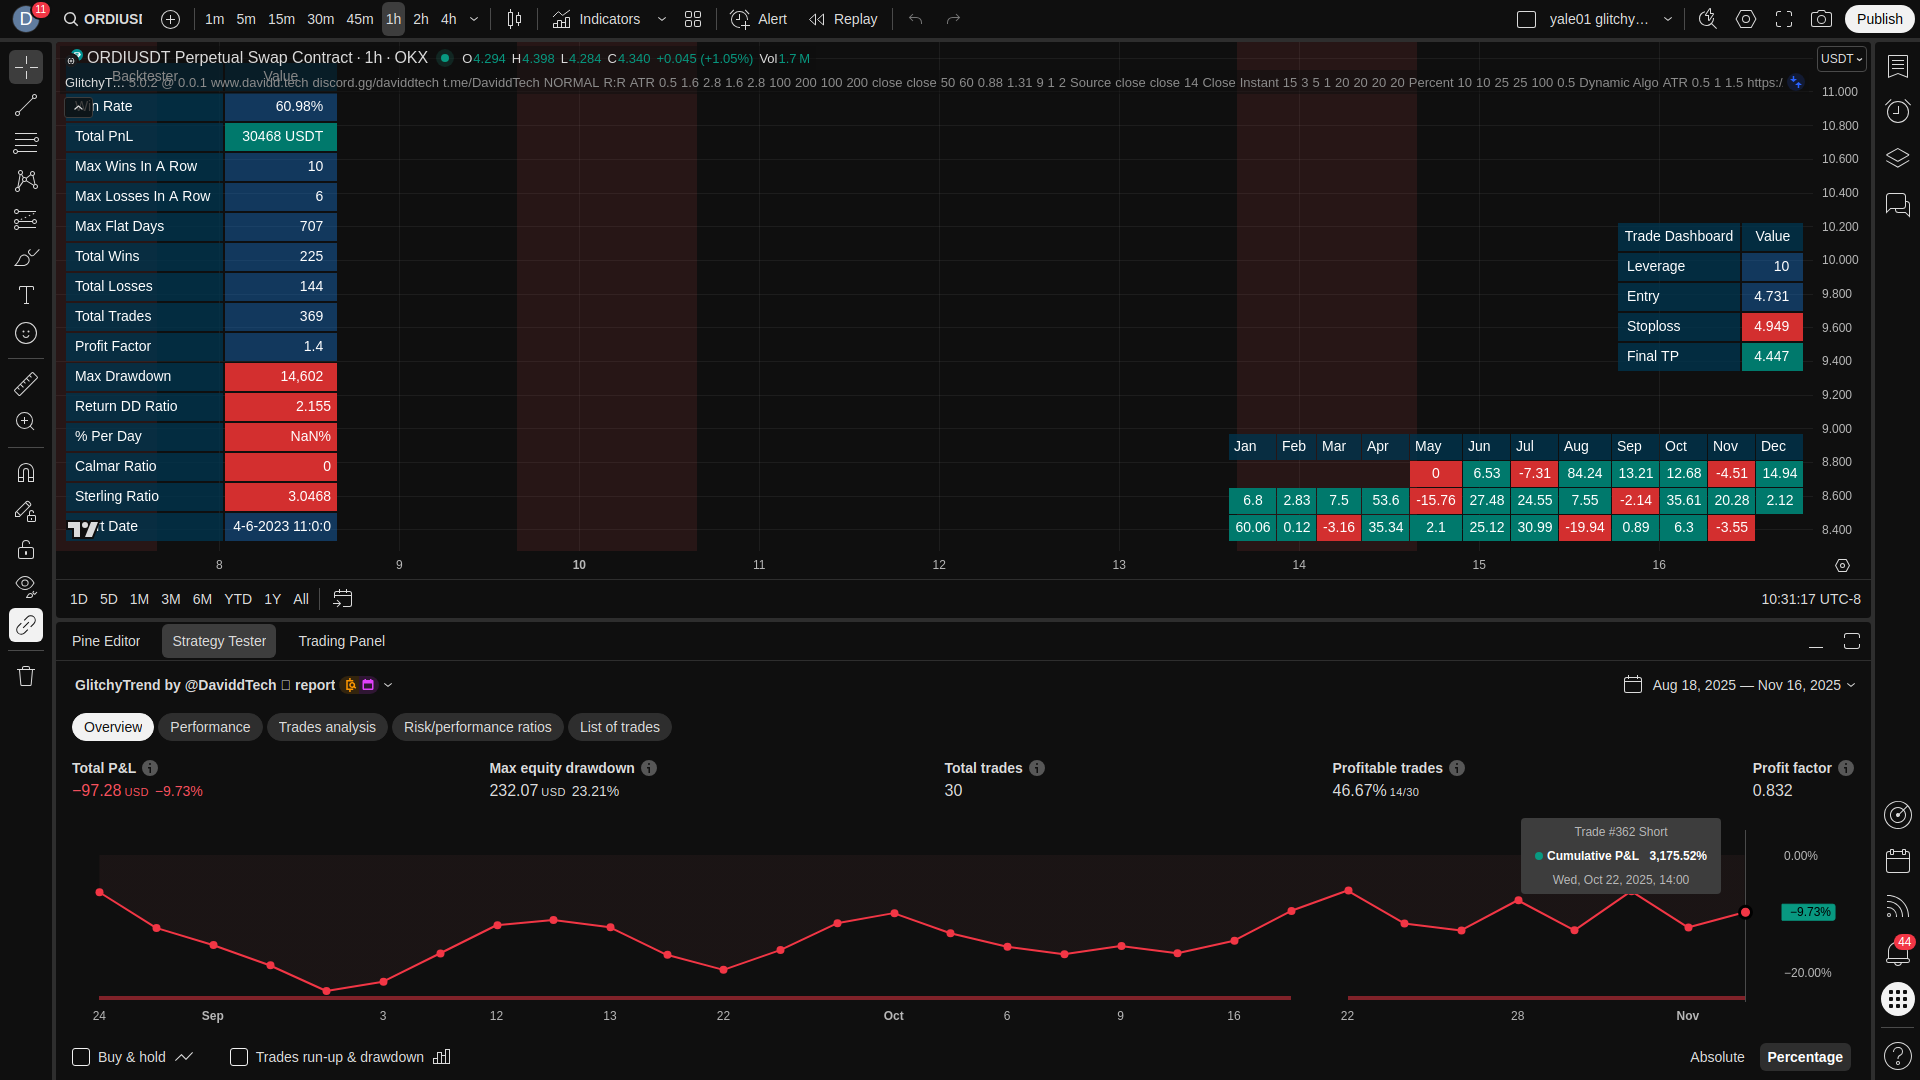Open the List of trades tab

point(619,727)
